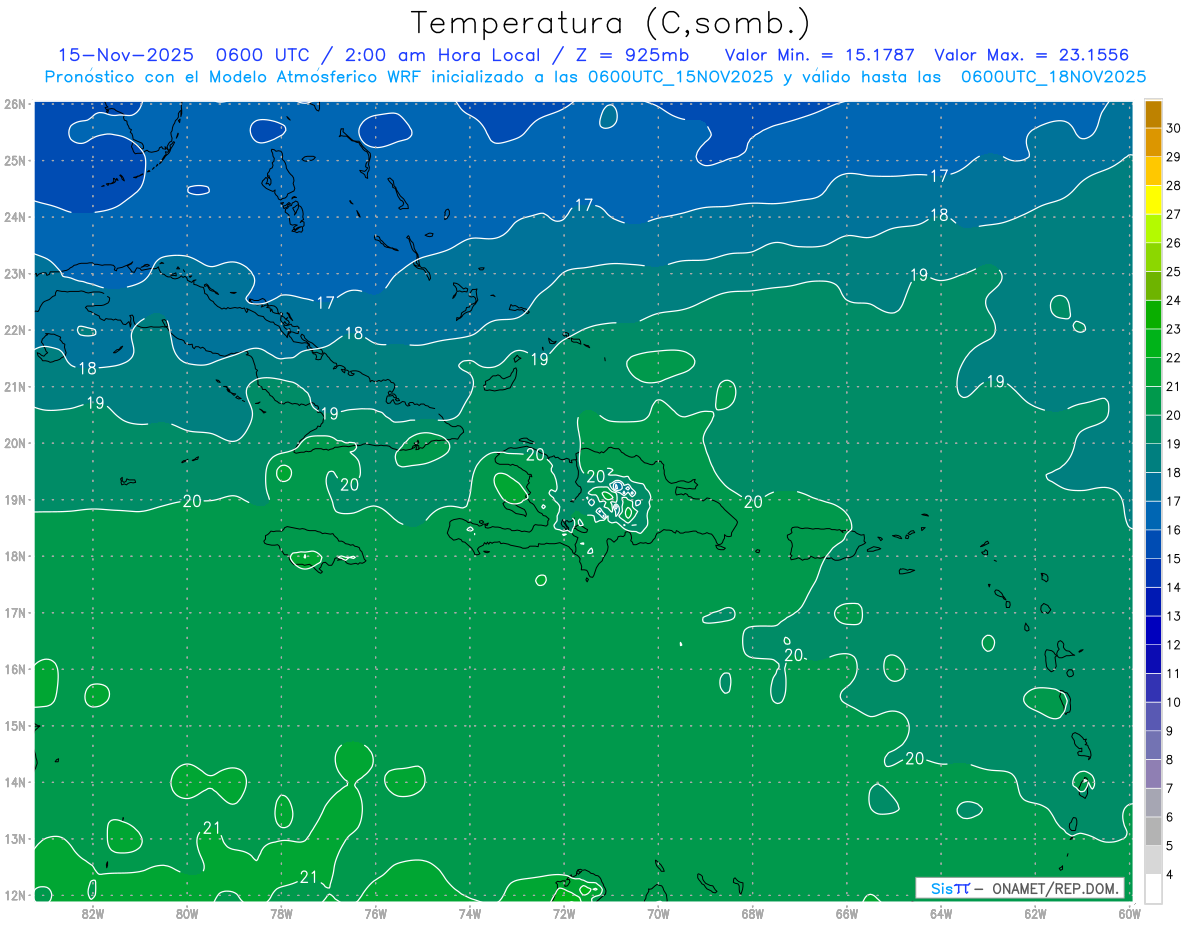
Task: Click color scale label '23'
Action: [x=1173, y=329]
